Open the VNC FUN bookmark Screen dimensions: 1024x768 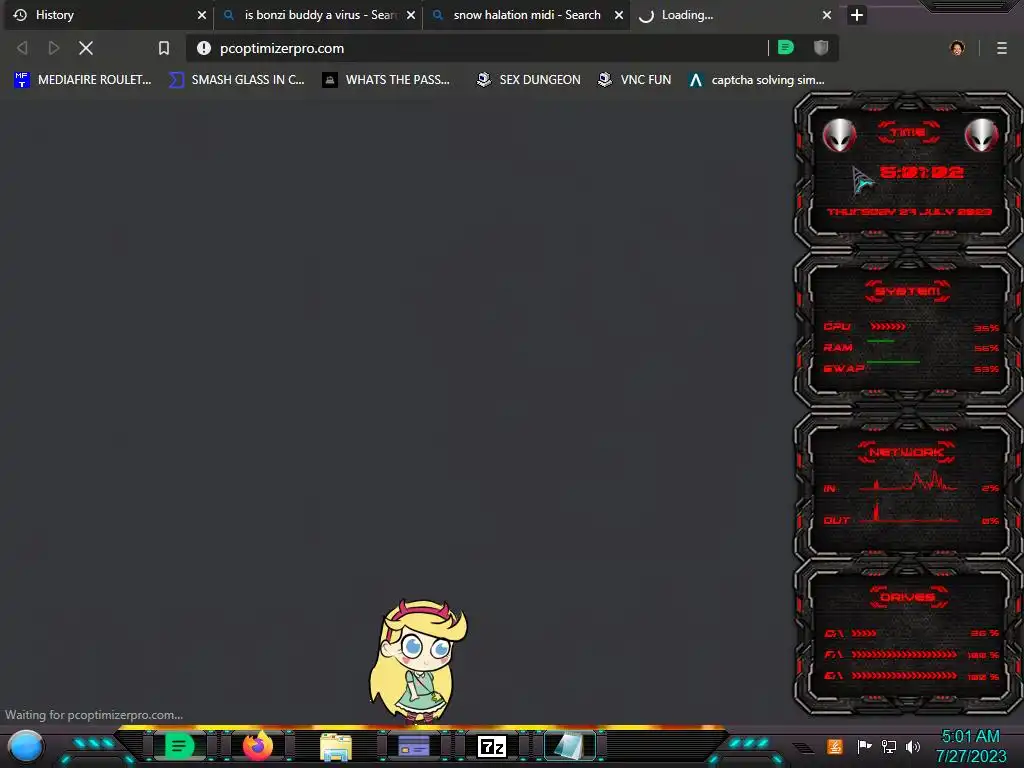[x=635, y=80]
